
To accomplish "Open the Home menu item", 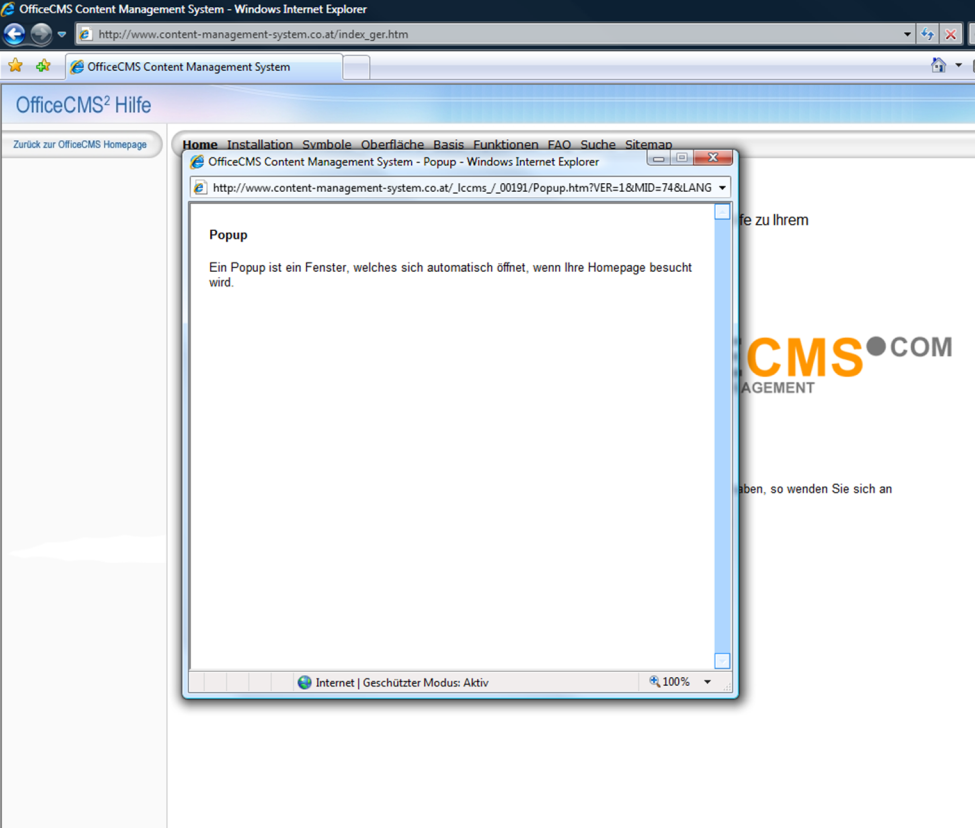I will click(200, 144).
